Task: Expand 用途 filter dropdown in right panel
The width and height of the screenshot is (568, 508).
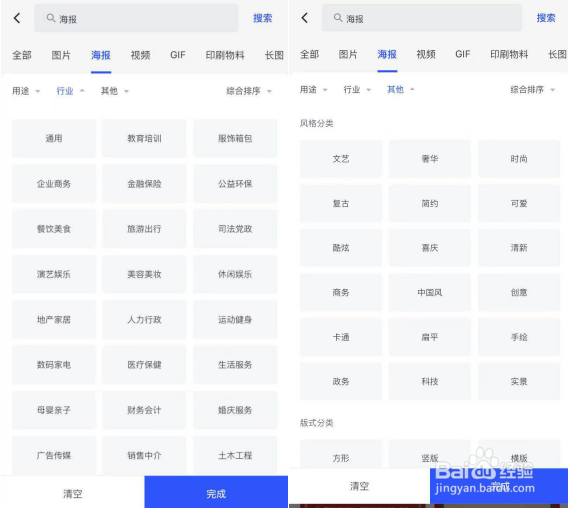Action: [313, 89]
